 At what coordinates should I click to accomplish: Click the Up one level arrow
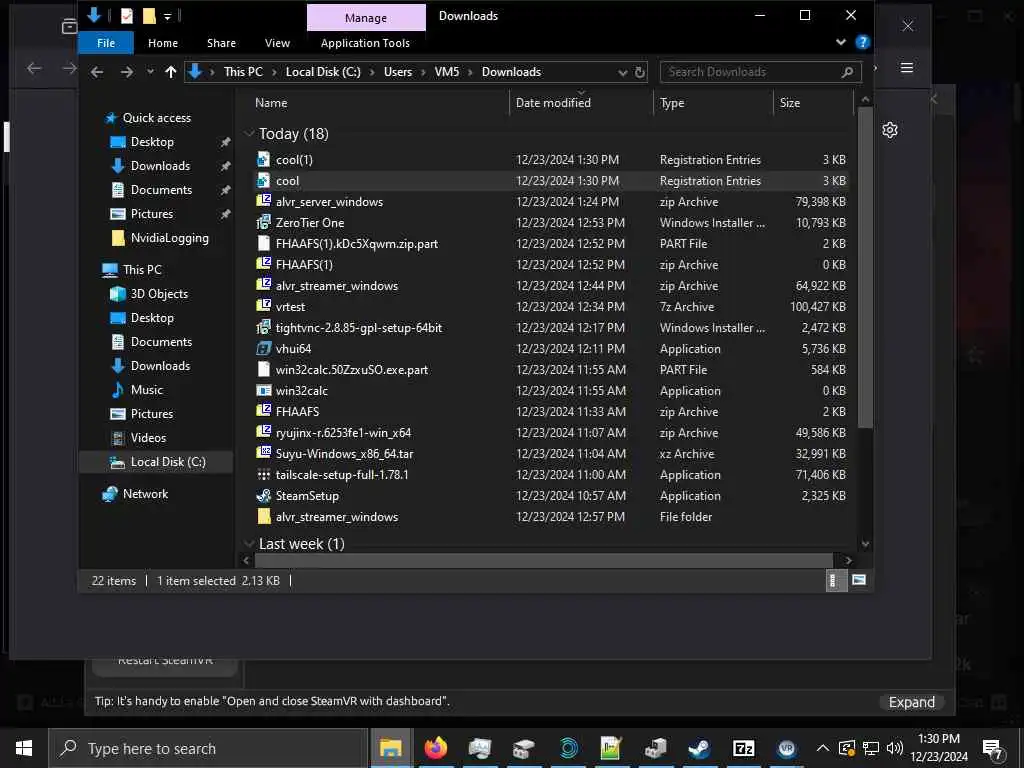click(x=170, y=72)
